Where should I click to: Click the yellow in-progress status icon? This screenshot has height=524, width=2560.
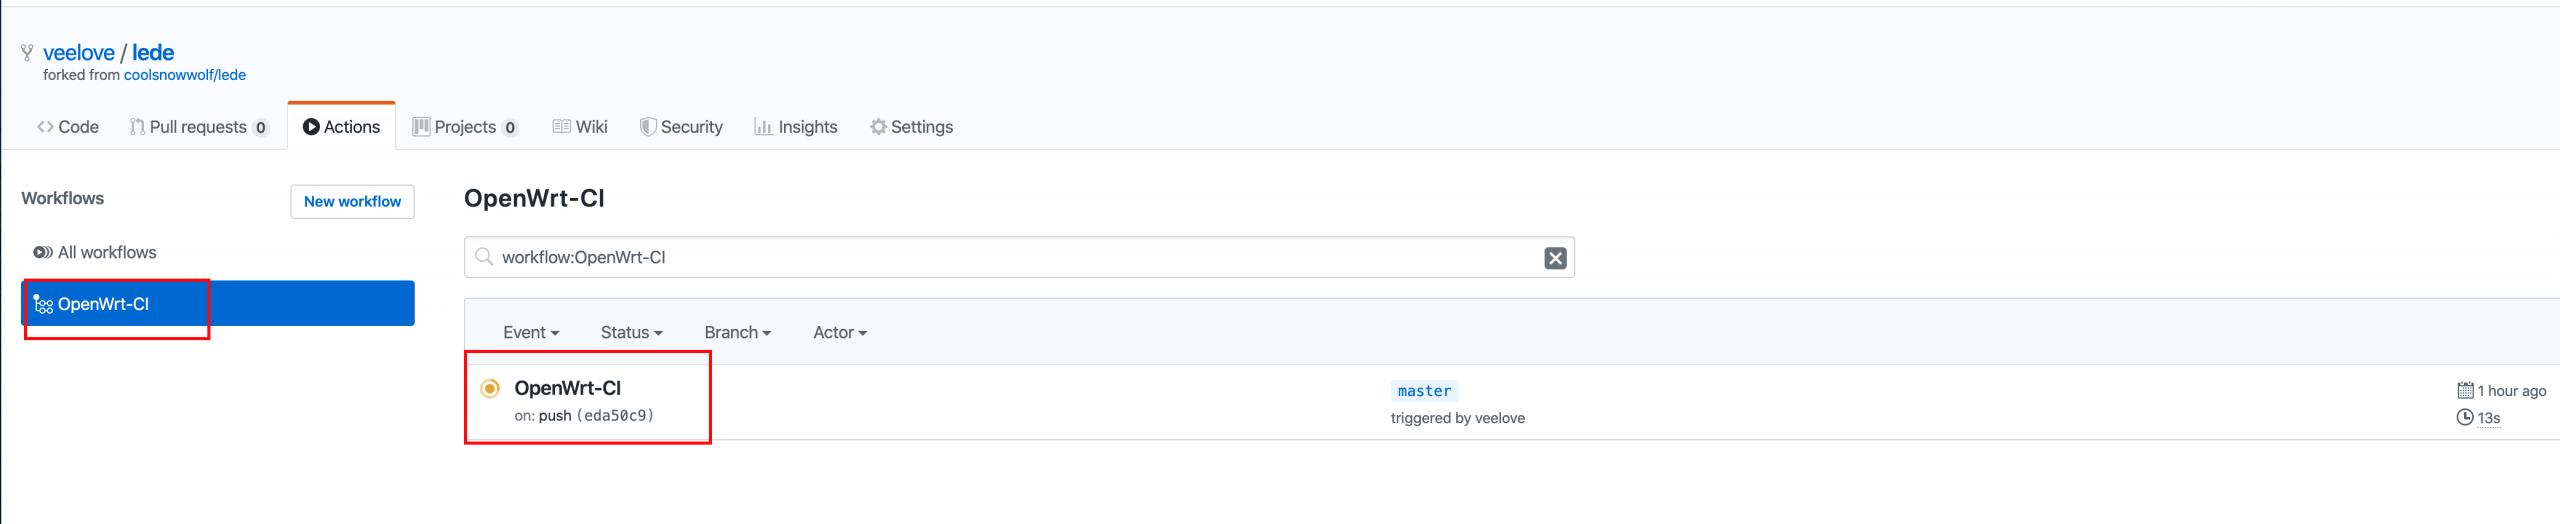pos(490,389)
